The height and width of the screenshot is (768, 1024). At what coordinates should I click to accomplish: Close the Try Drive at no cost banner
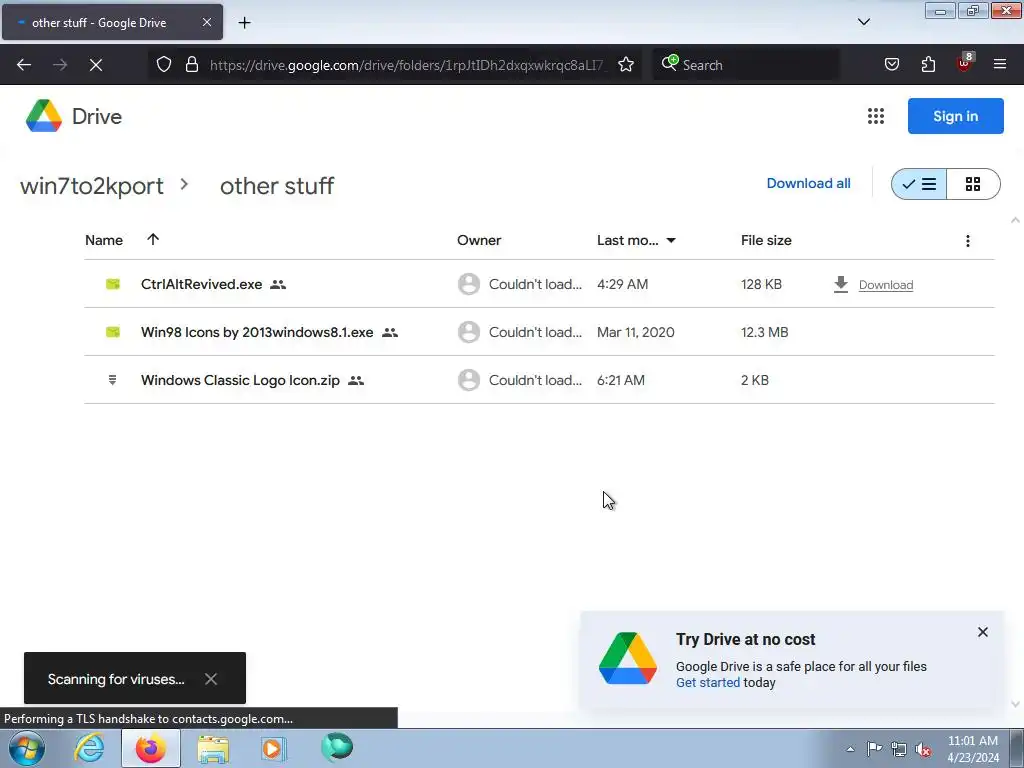tap(982, 632)
